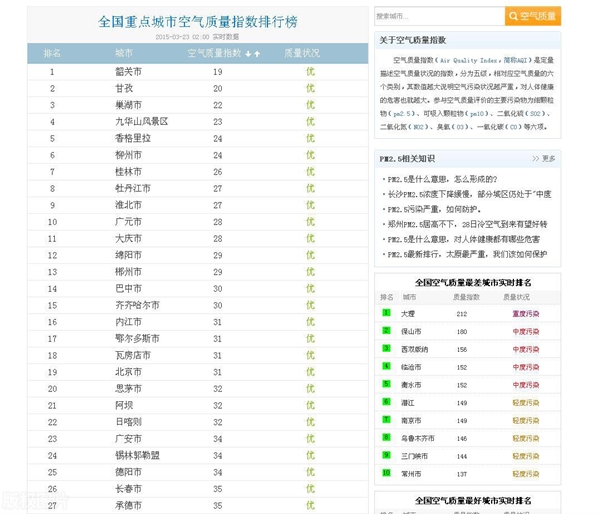The width and height of the screenshot is (600, 514).
Task: Open article 郑州PM2.5居高不下
Action: (462, 225)
